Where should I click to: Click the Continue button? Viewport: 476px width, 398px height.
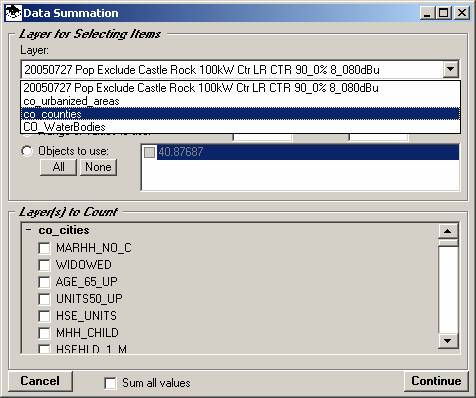pos(436,381)
